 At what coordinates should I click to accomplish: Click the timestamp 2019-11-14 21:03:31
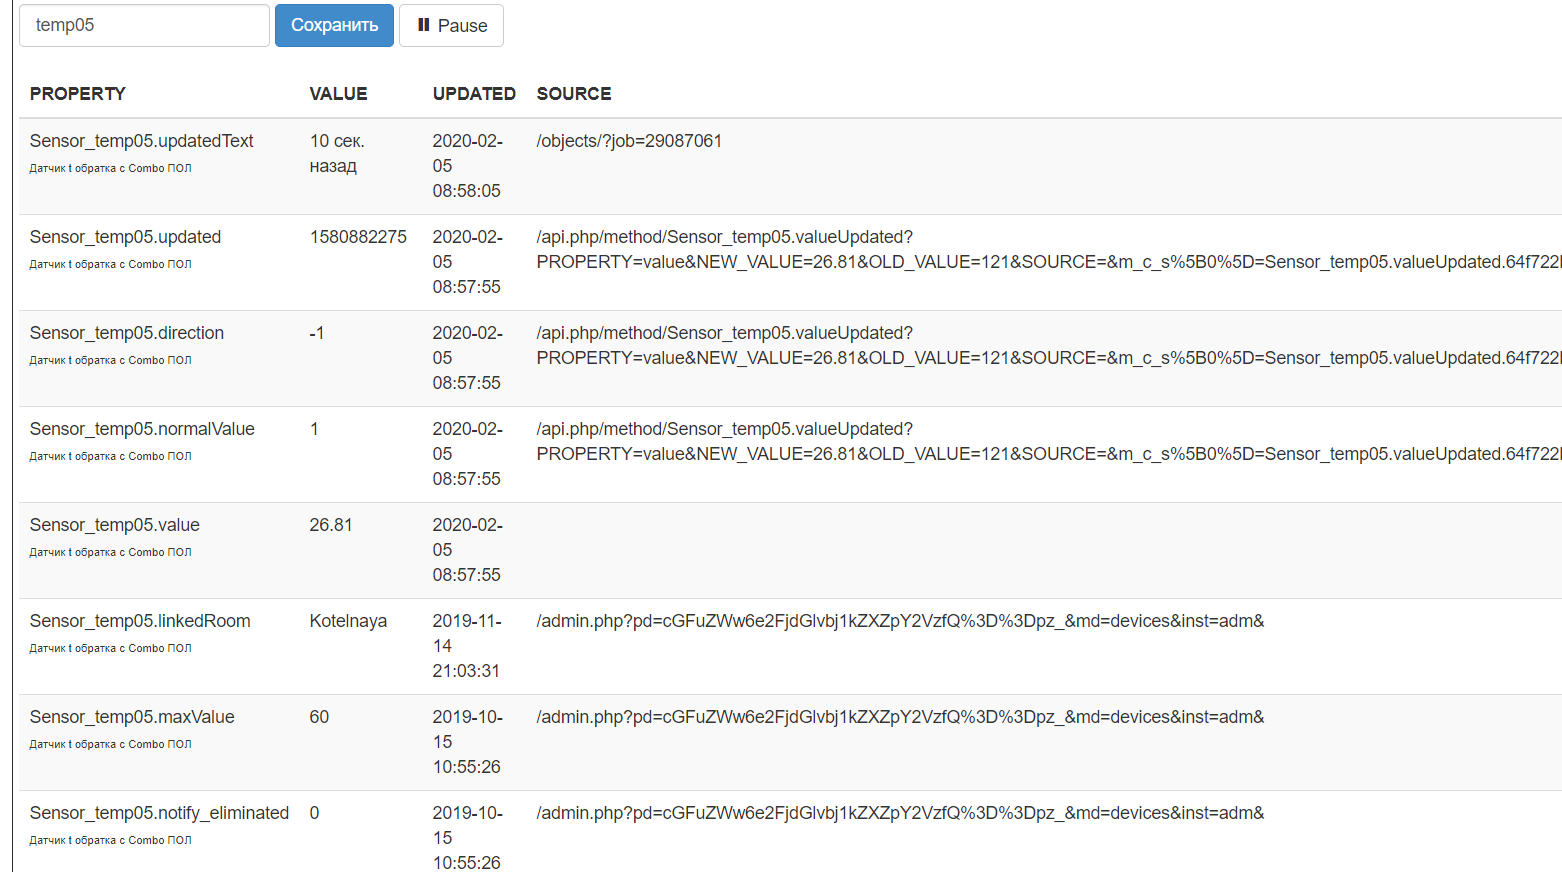pos(468,646)
